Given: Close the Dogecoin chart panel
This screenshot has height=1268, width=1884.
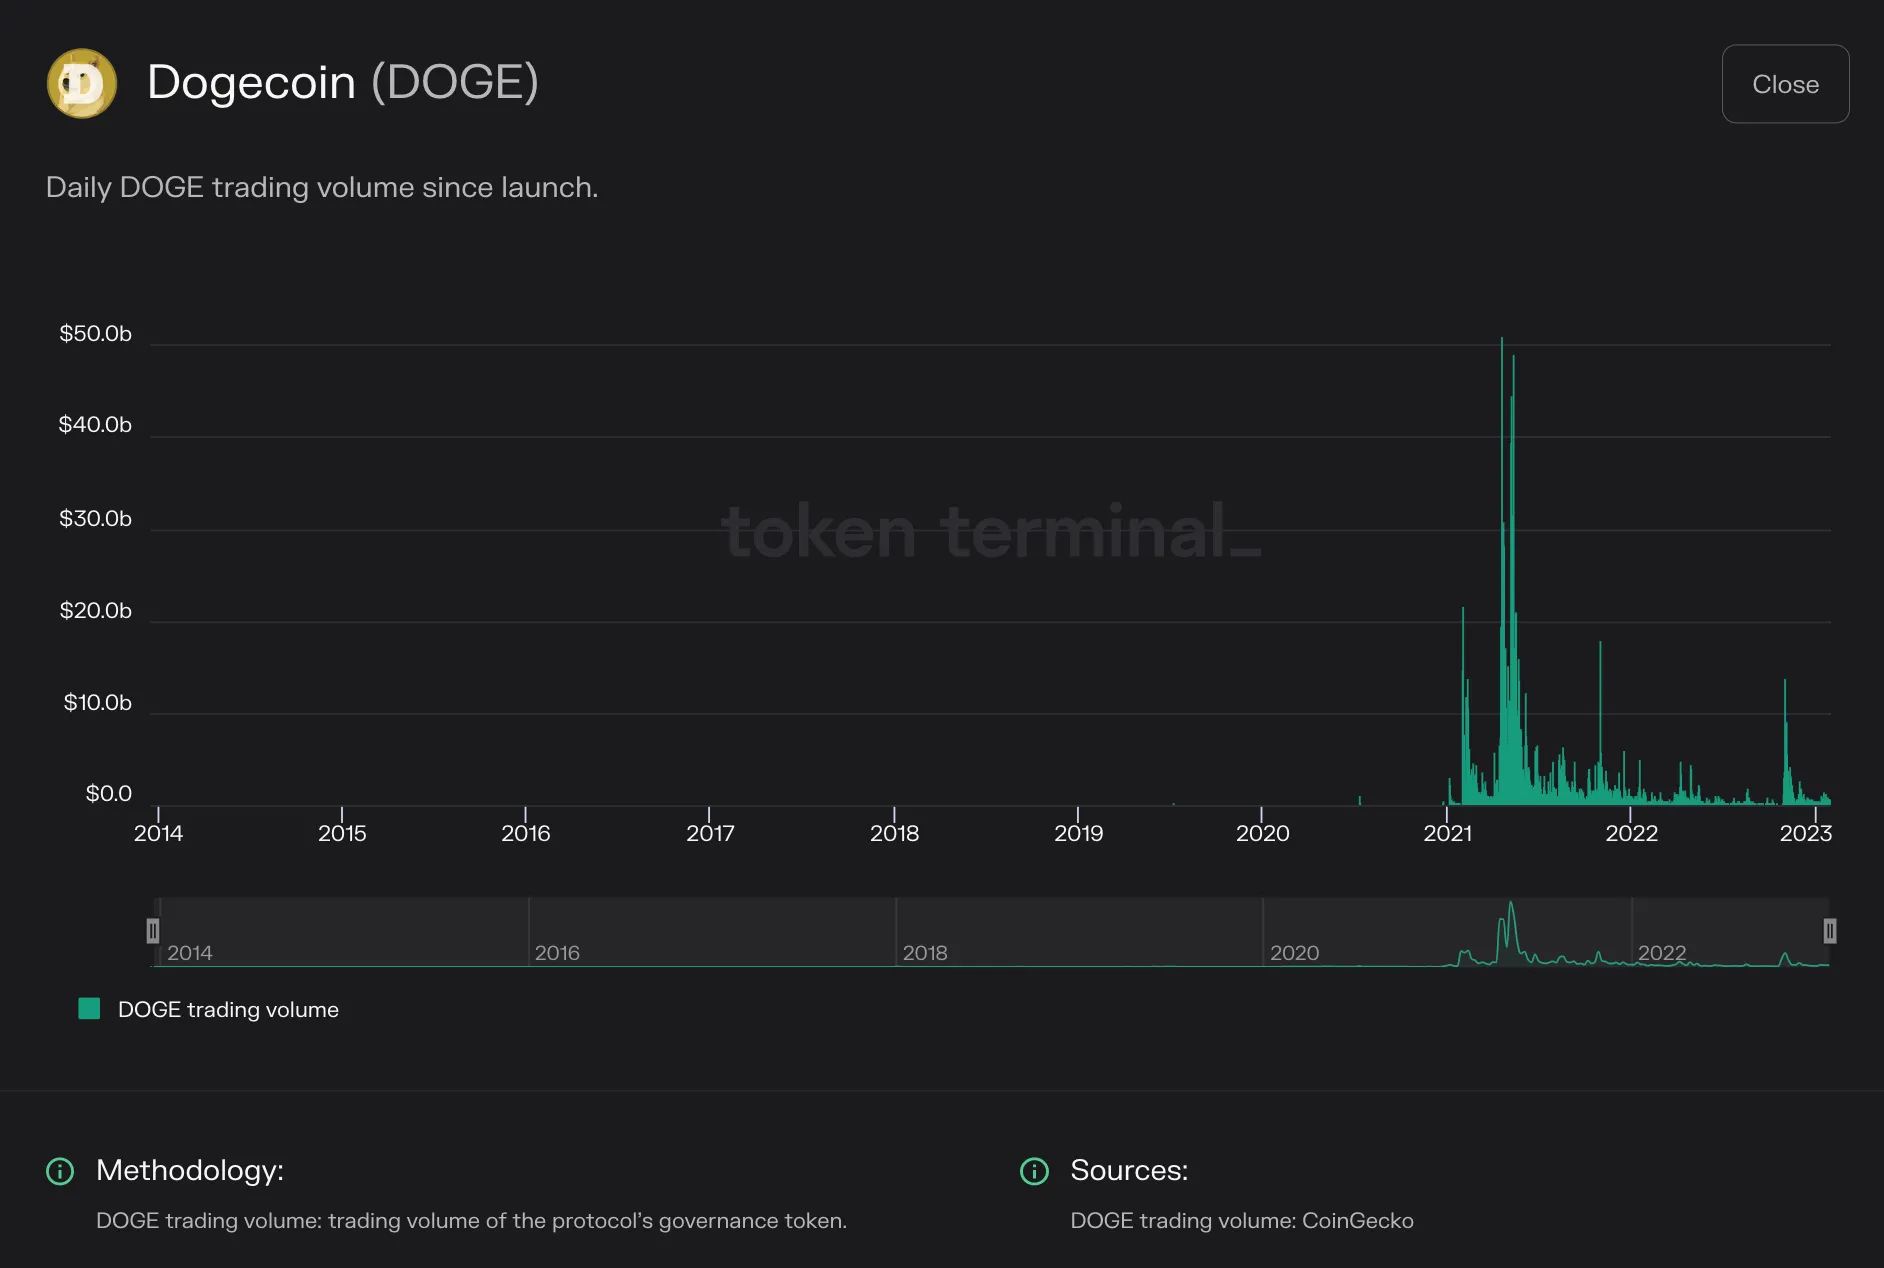Looking at the screenshot, I should pyautogui.click(x=1785, y=84).
